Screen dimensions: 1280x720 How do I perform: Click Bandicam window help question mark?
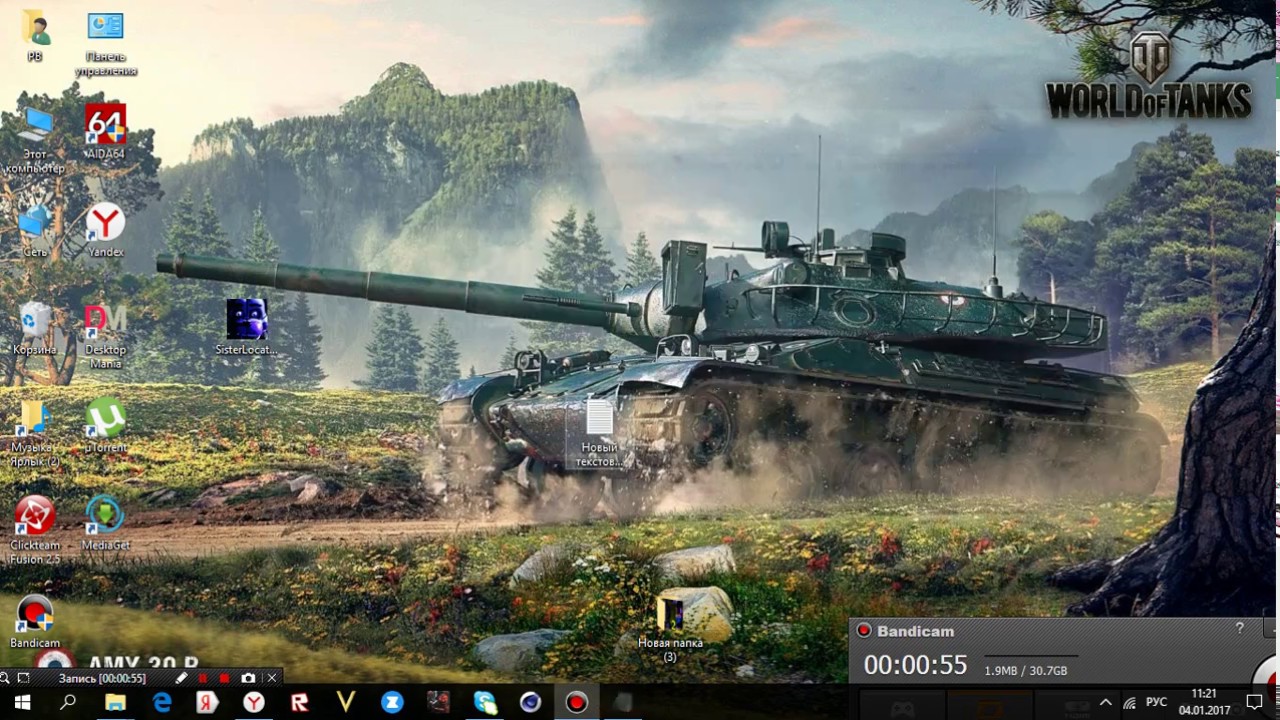pyautogui.click(x=1240, y=628)
